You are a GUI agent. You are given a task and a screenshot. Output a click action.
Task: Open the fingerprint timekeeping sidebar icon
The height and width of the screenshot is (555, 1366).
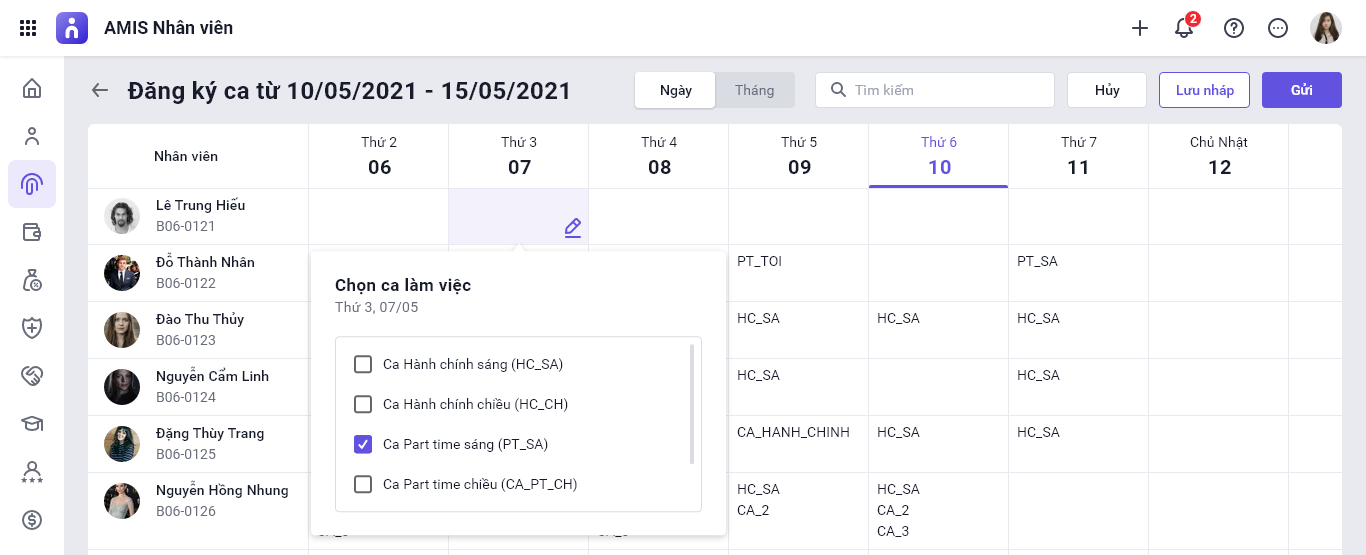(x=32, y=184)
